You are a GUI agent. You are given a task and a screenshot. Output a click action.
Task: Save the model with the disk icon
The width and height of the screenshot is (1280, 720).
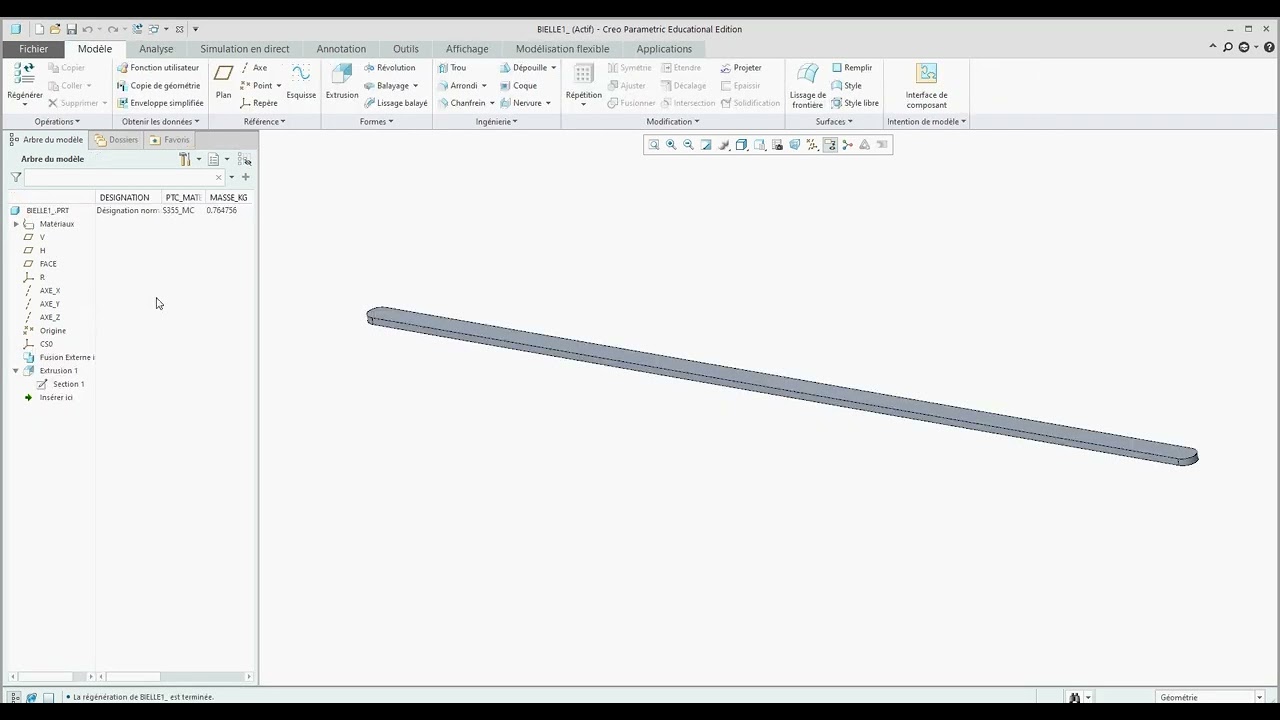[x=71, y=29]
